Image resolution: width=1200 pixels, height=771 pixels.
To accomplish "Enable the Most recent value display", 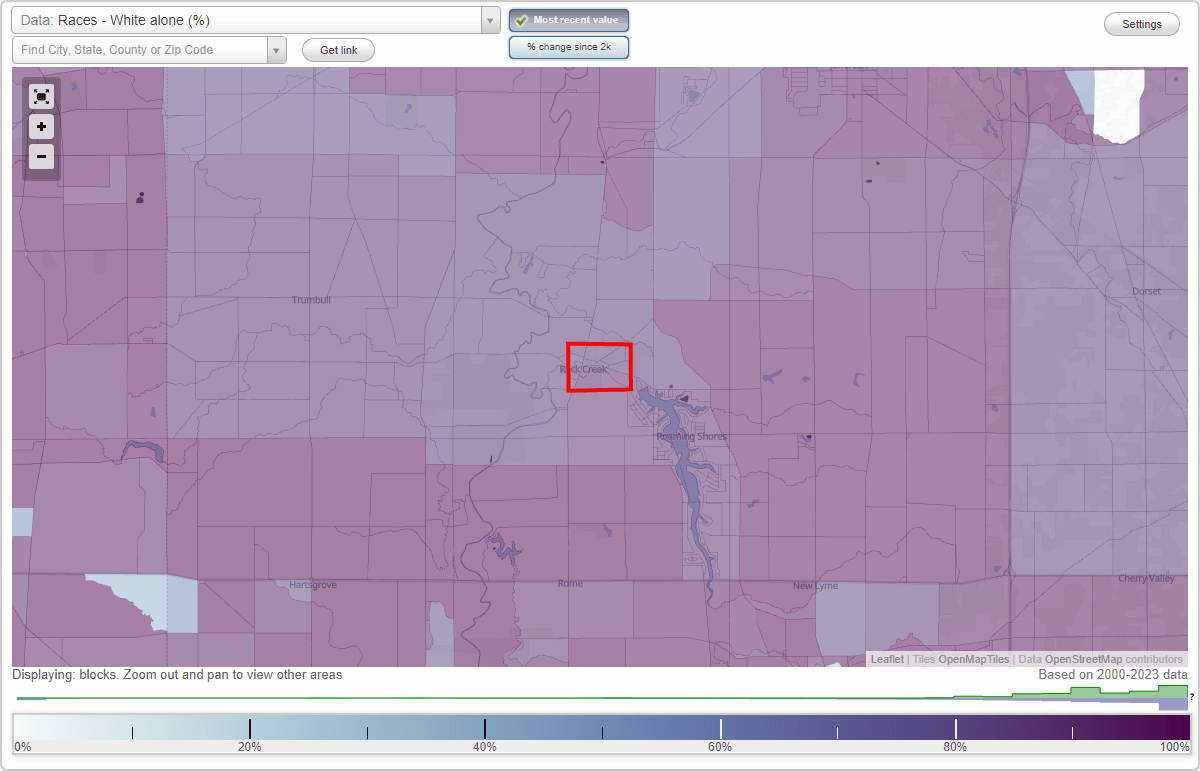I will click(568, 19).
